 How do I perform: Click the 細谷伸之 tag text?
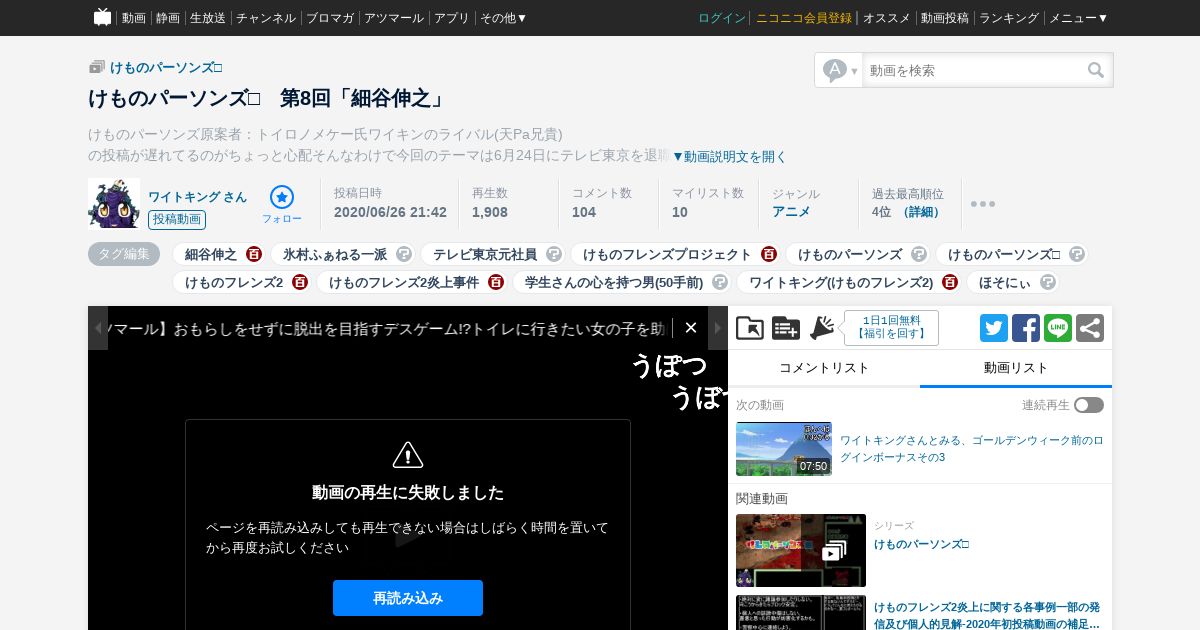click(x=211, y=254)
